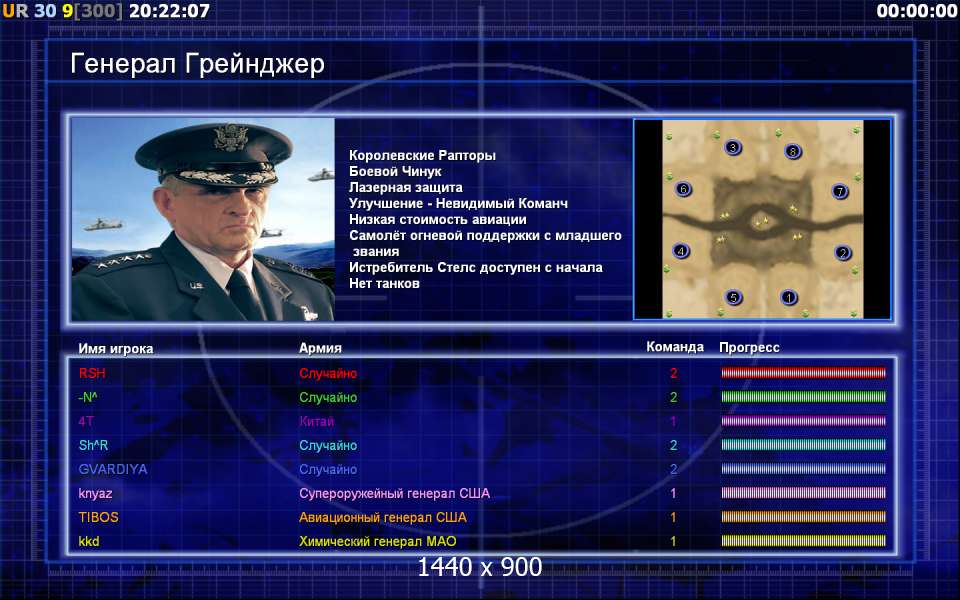Click the title 'Генерал Грейнджер'
Viewport: 960px width, 600px height.
pyautogui.click(x=197, y=64)
